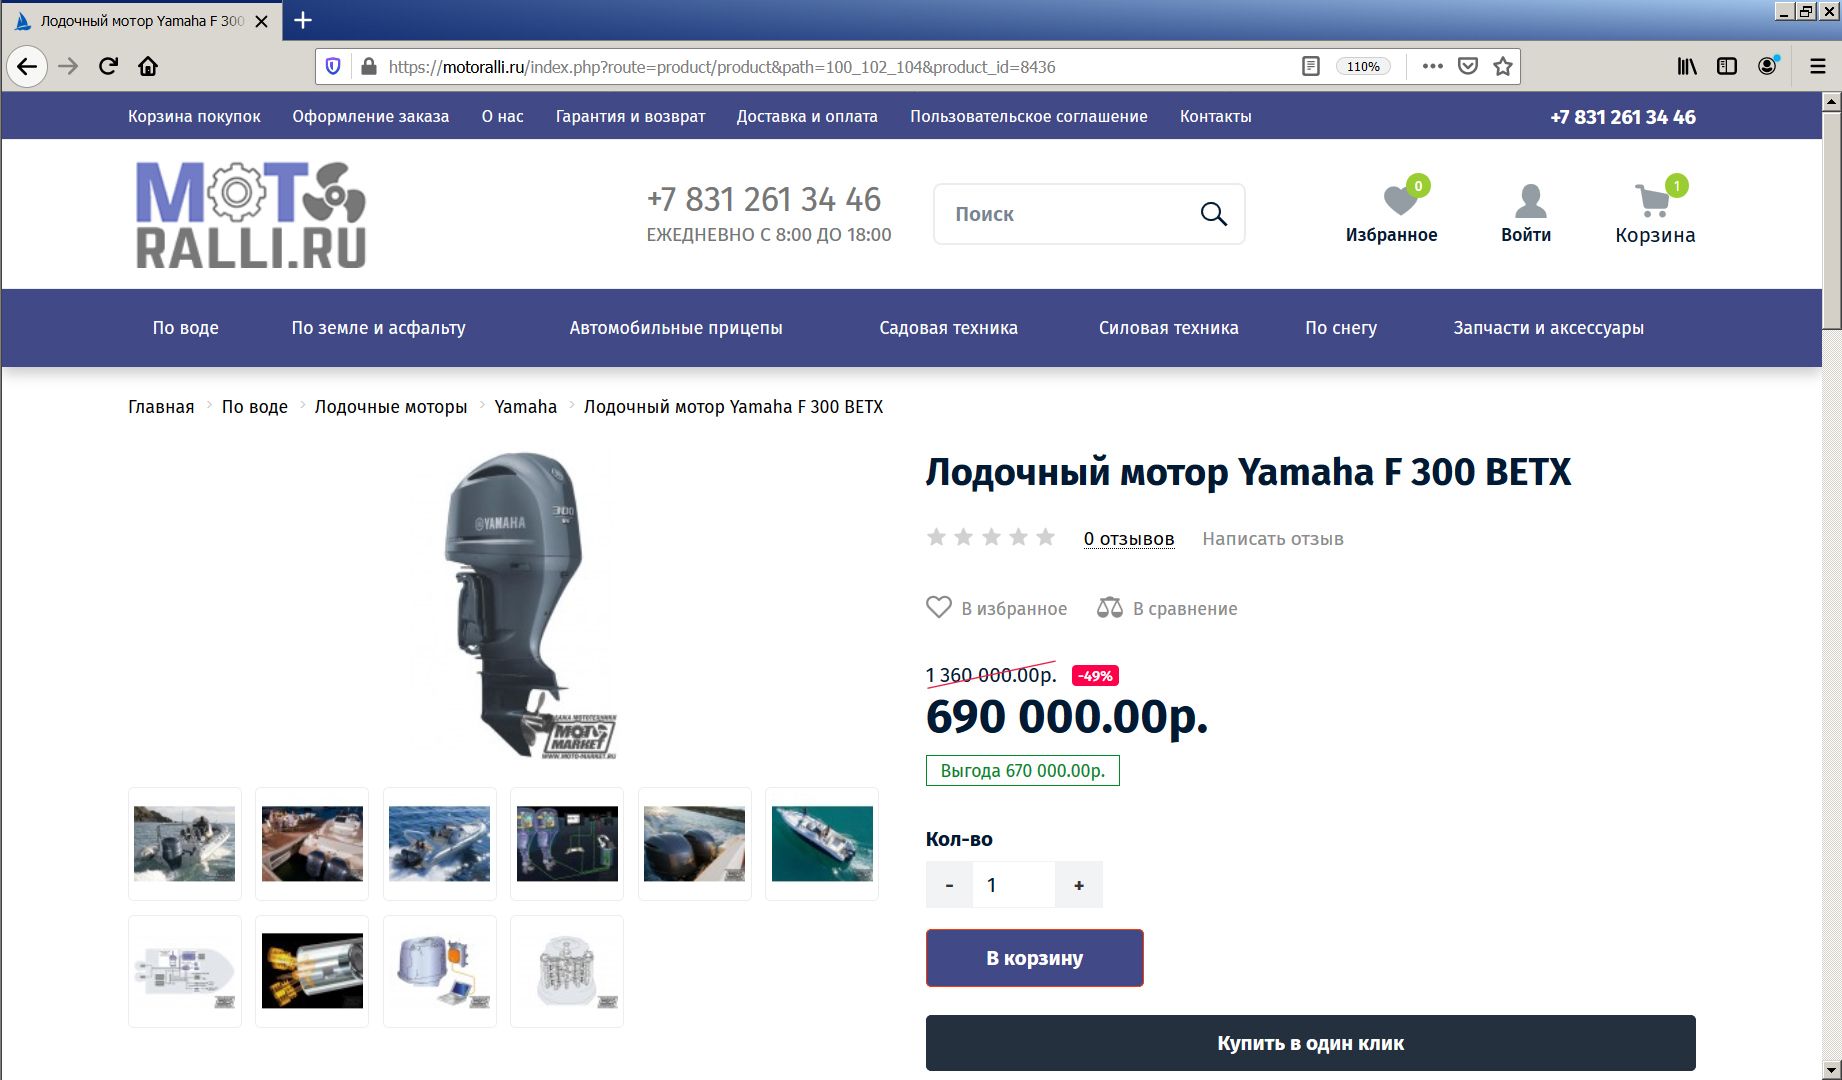Add to favorites via В избранное heart
The width and height of the screenshot is (1842, 1080).
click(x=997, y=608)
